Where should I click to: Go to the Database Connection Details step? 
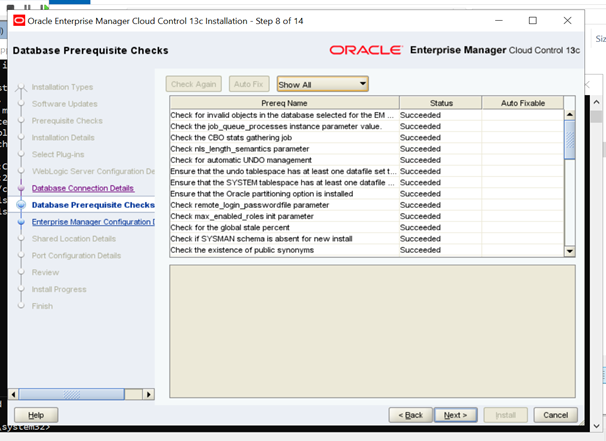(x=82, y=188)
